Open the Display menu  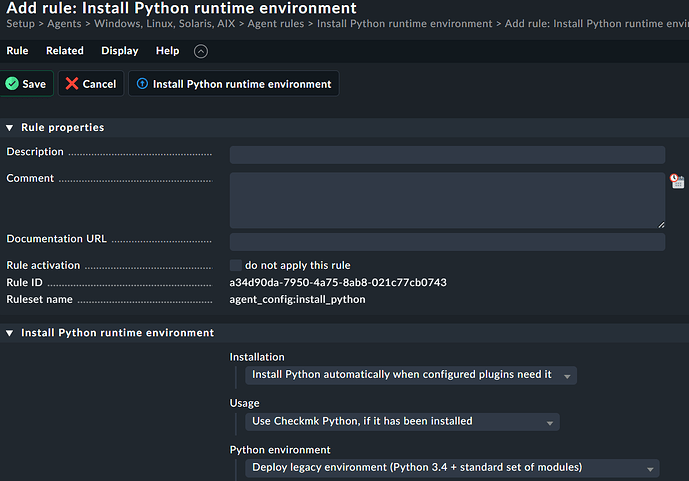pos(120,51)
